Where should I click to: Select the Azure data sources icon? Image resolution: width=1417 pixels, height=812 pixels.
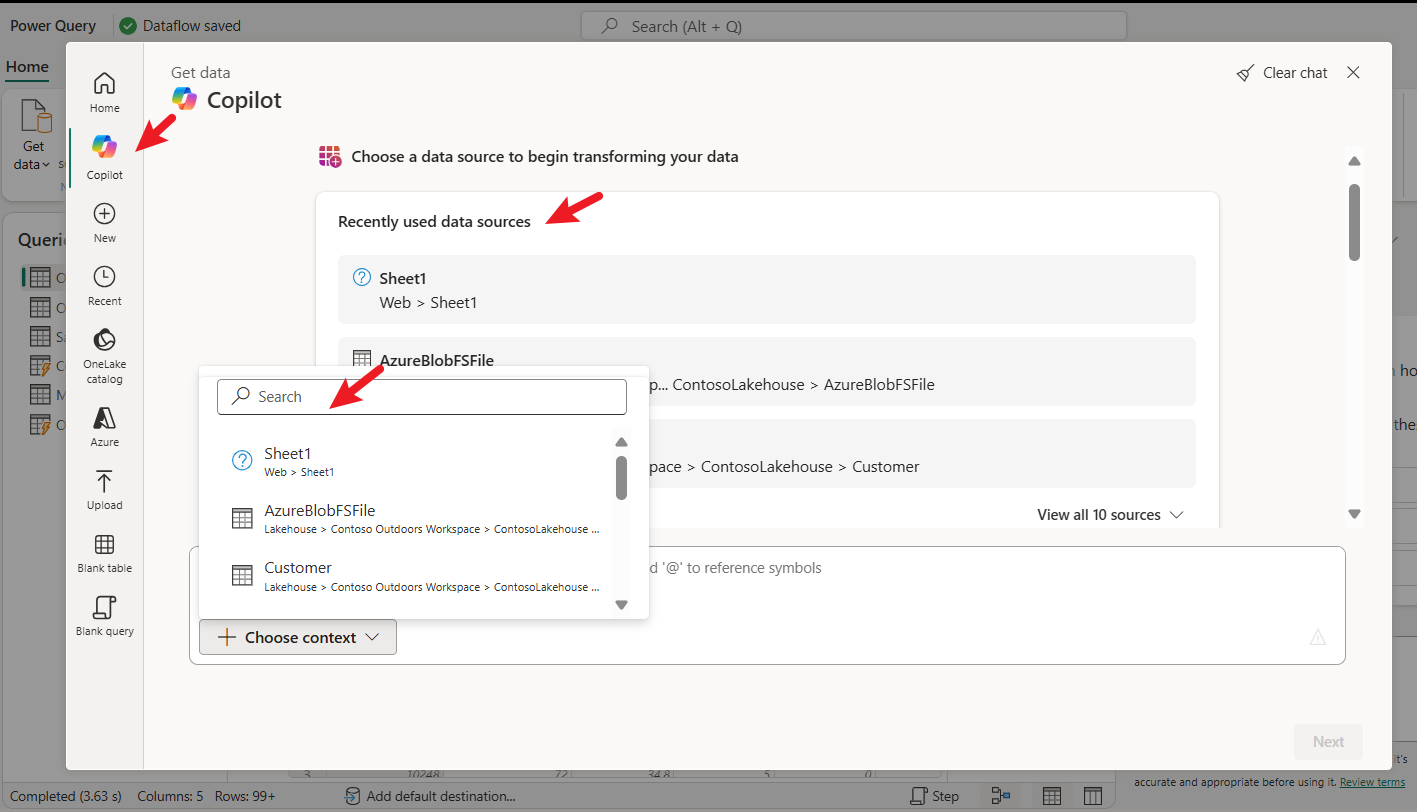(x=104, y=424)
